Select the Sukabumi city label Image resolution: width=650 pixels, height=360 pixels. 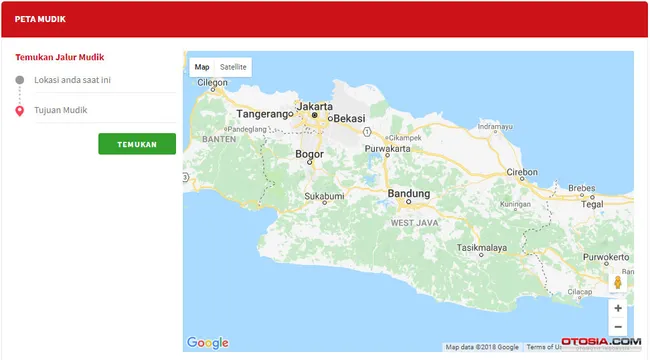[324, 196]
